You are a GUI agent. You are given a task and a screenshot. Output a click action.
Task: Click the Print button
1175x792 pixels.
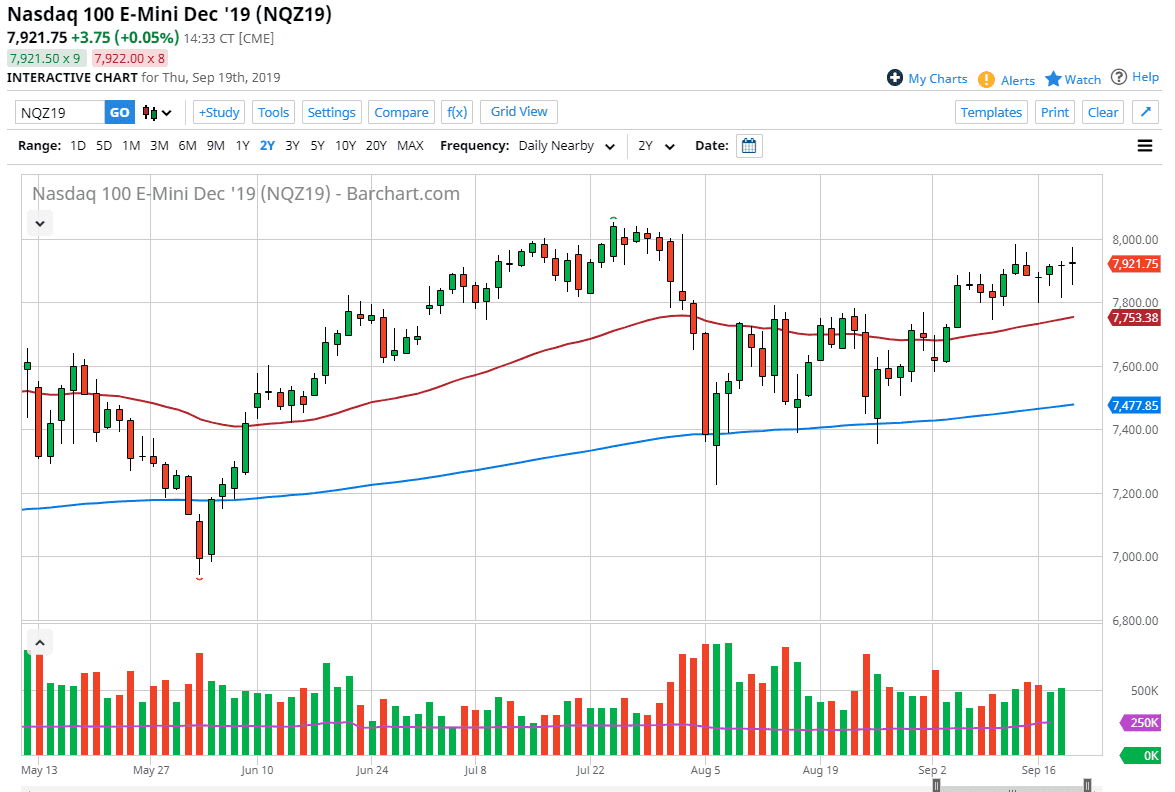pyautogui.click(x=1055, y=112)
